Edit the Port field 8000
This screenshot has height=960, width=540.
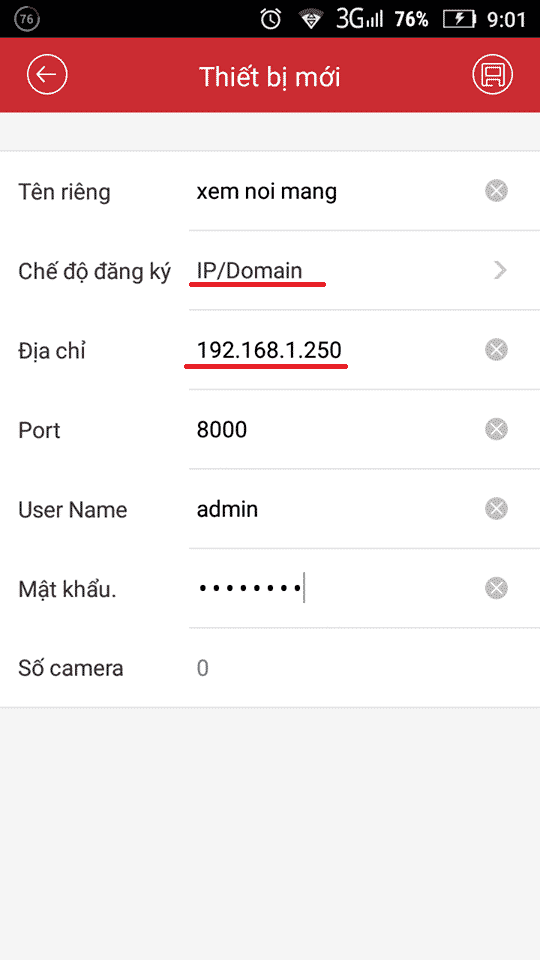222,430
